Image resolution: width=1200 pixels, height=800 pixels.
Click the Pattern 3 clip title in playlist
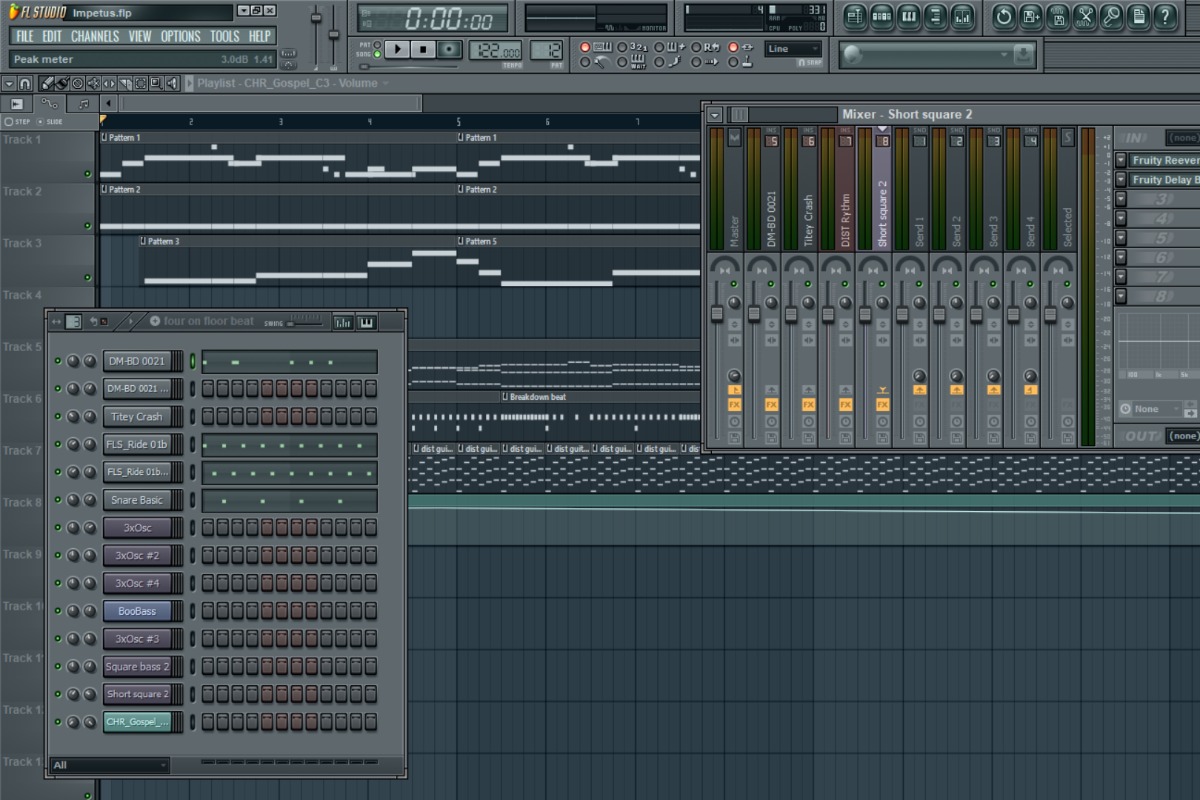click(163, 241)
